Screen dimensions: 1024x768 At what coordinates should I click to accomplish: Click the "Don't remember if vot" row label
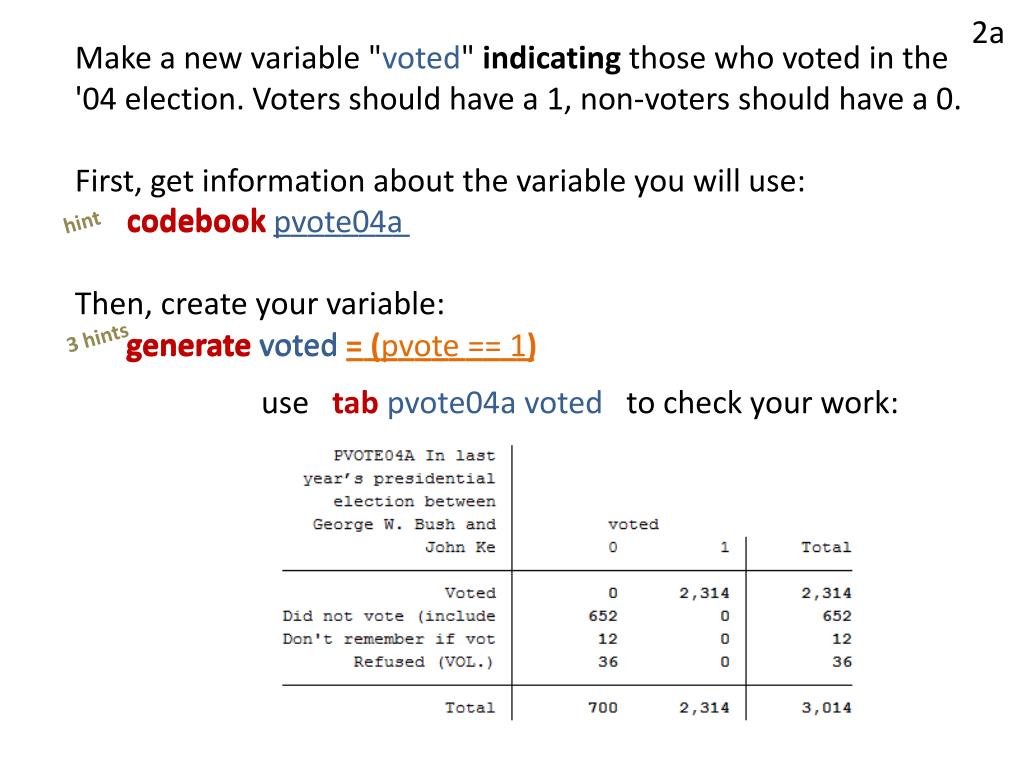(389, 639)
